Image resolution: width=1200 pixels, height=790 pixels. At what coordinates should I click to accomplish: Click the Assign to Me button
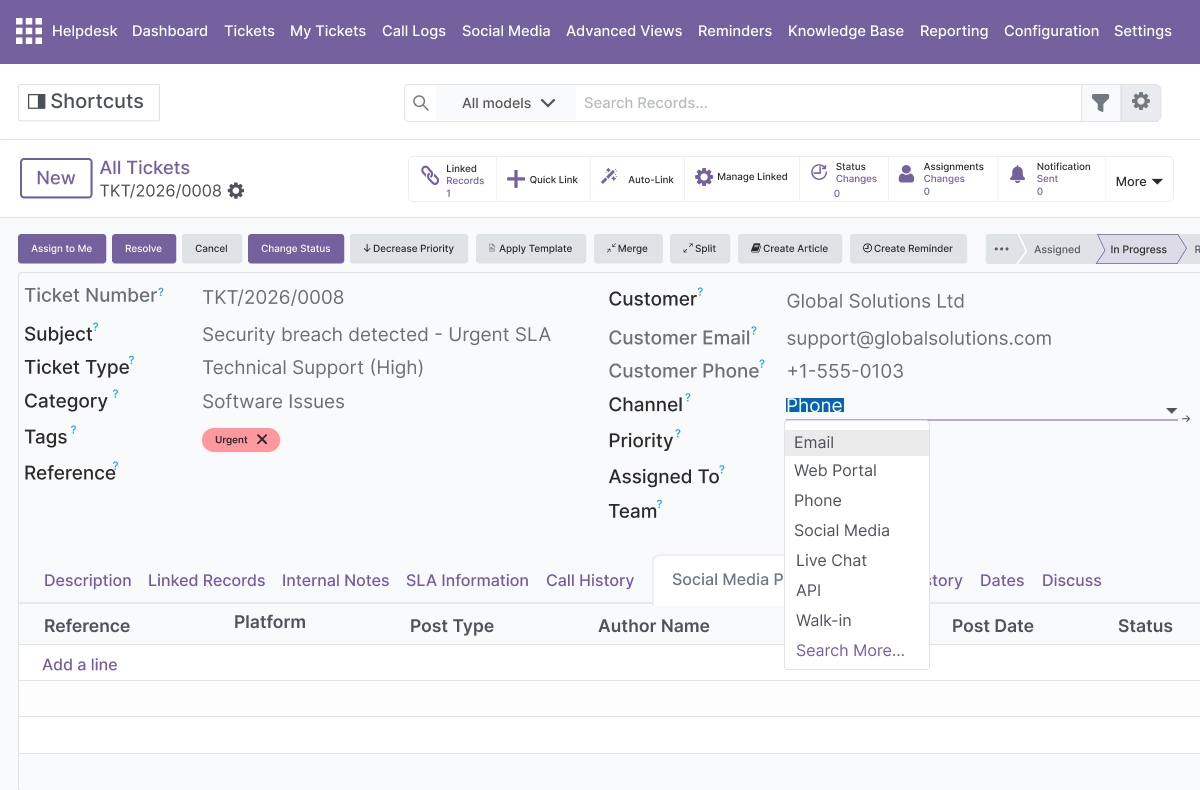tap(62, 249)
